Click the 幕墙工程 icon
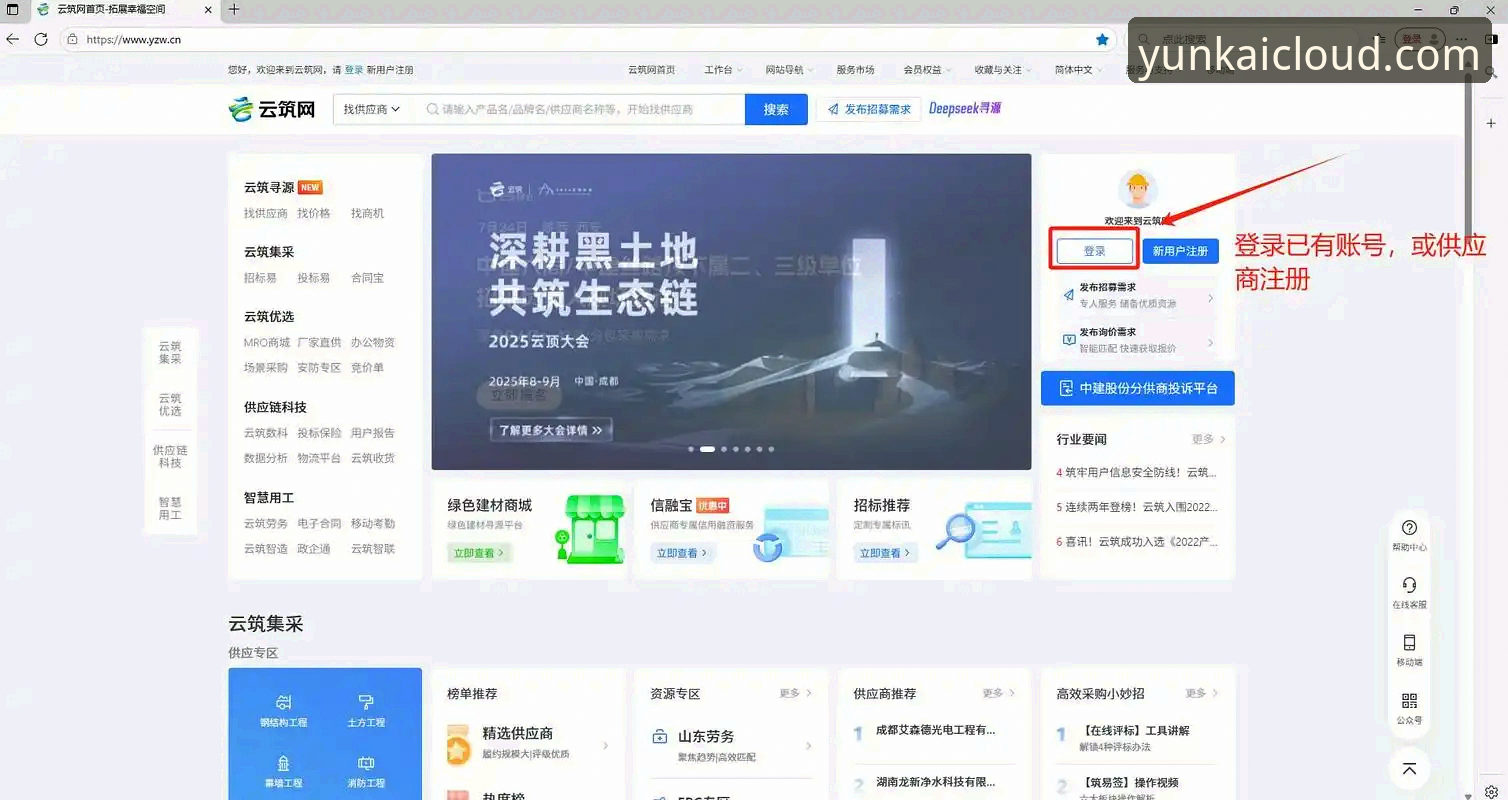 point(284,763)
